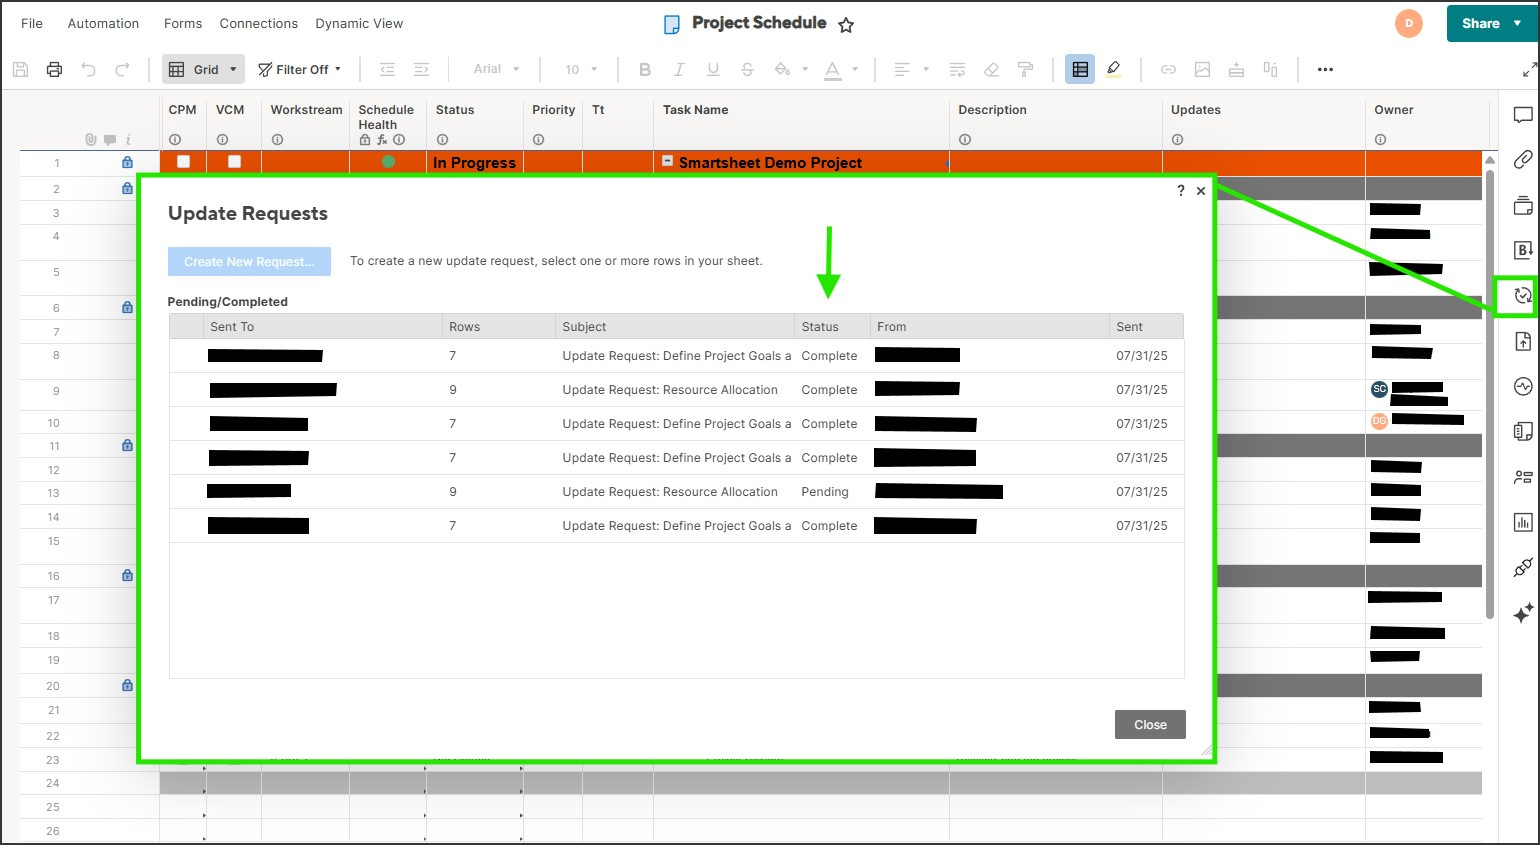Click the Outdent icon
This screenshot has height=845, width=1540.
387,69
